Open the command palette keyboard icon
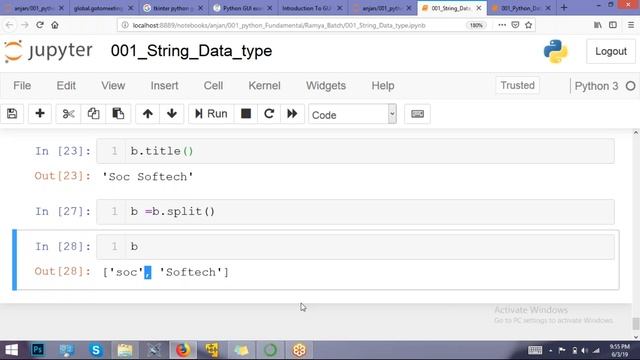Screen dimensions: 640x360 pyautogui.click(x=417, y=114)
